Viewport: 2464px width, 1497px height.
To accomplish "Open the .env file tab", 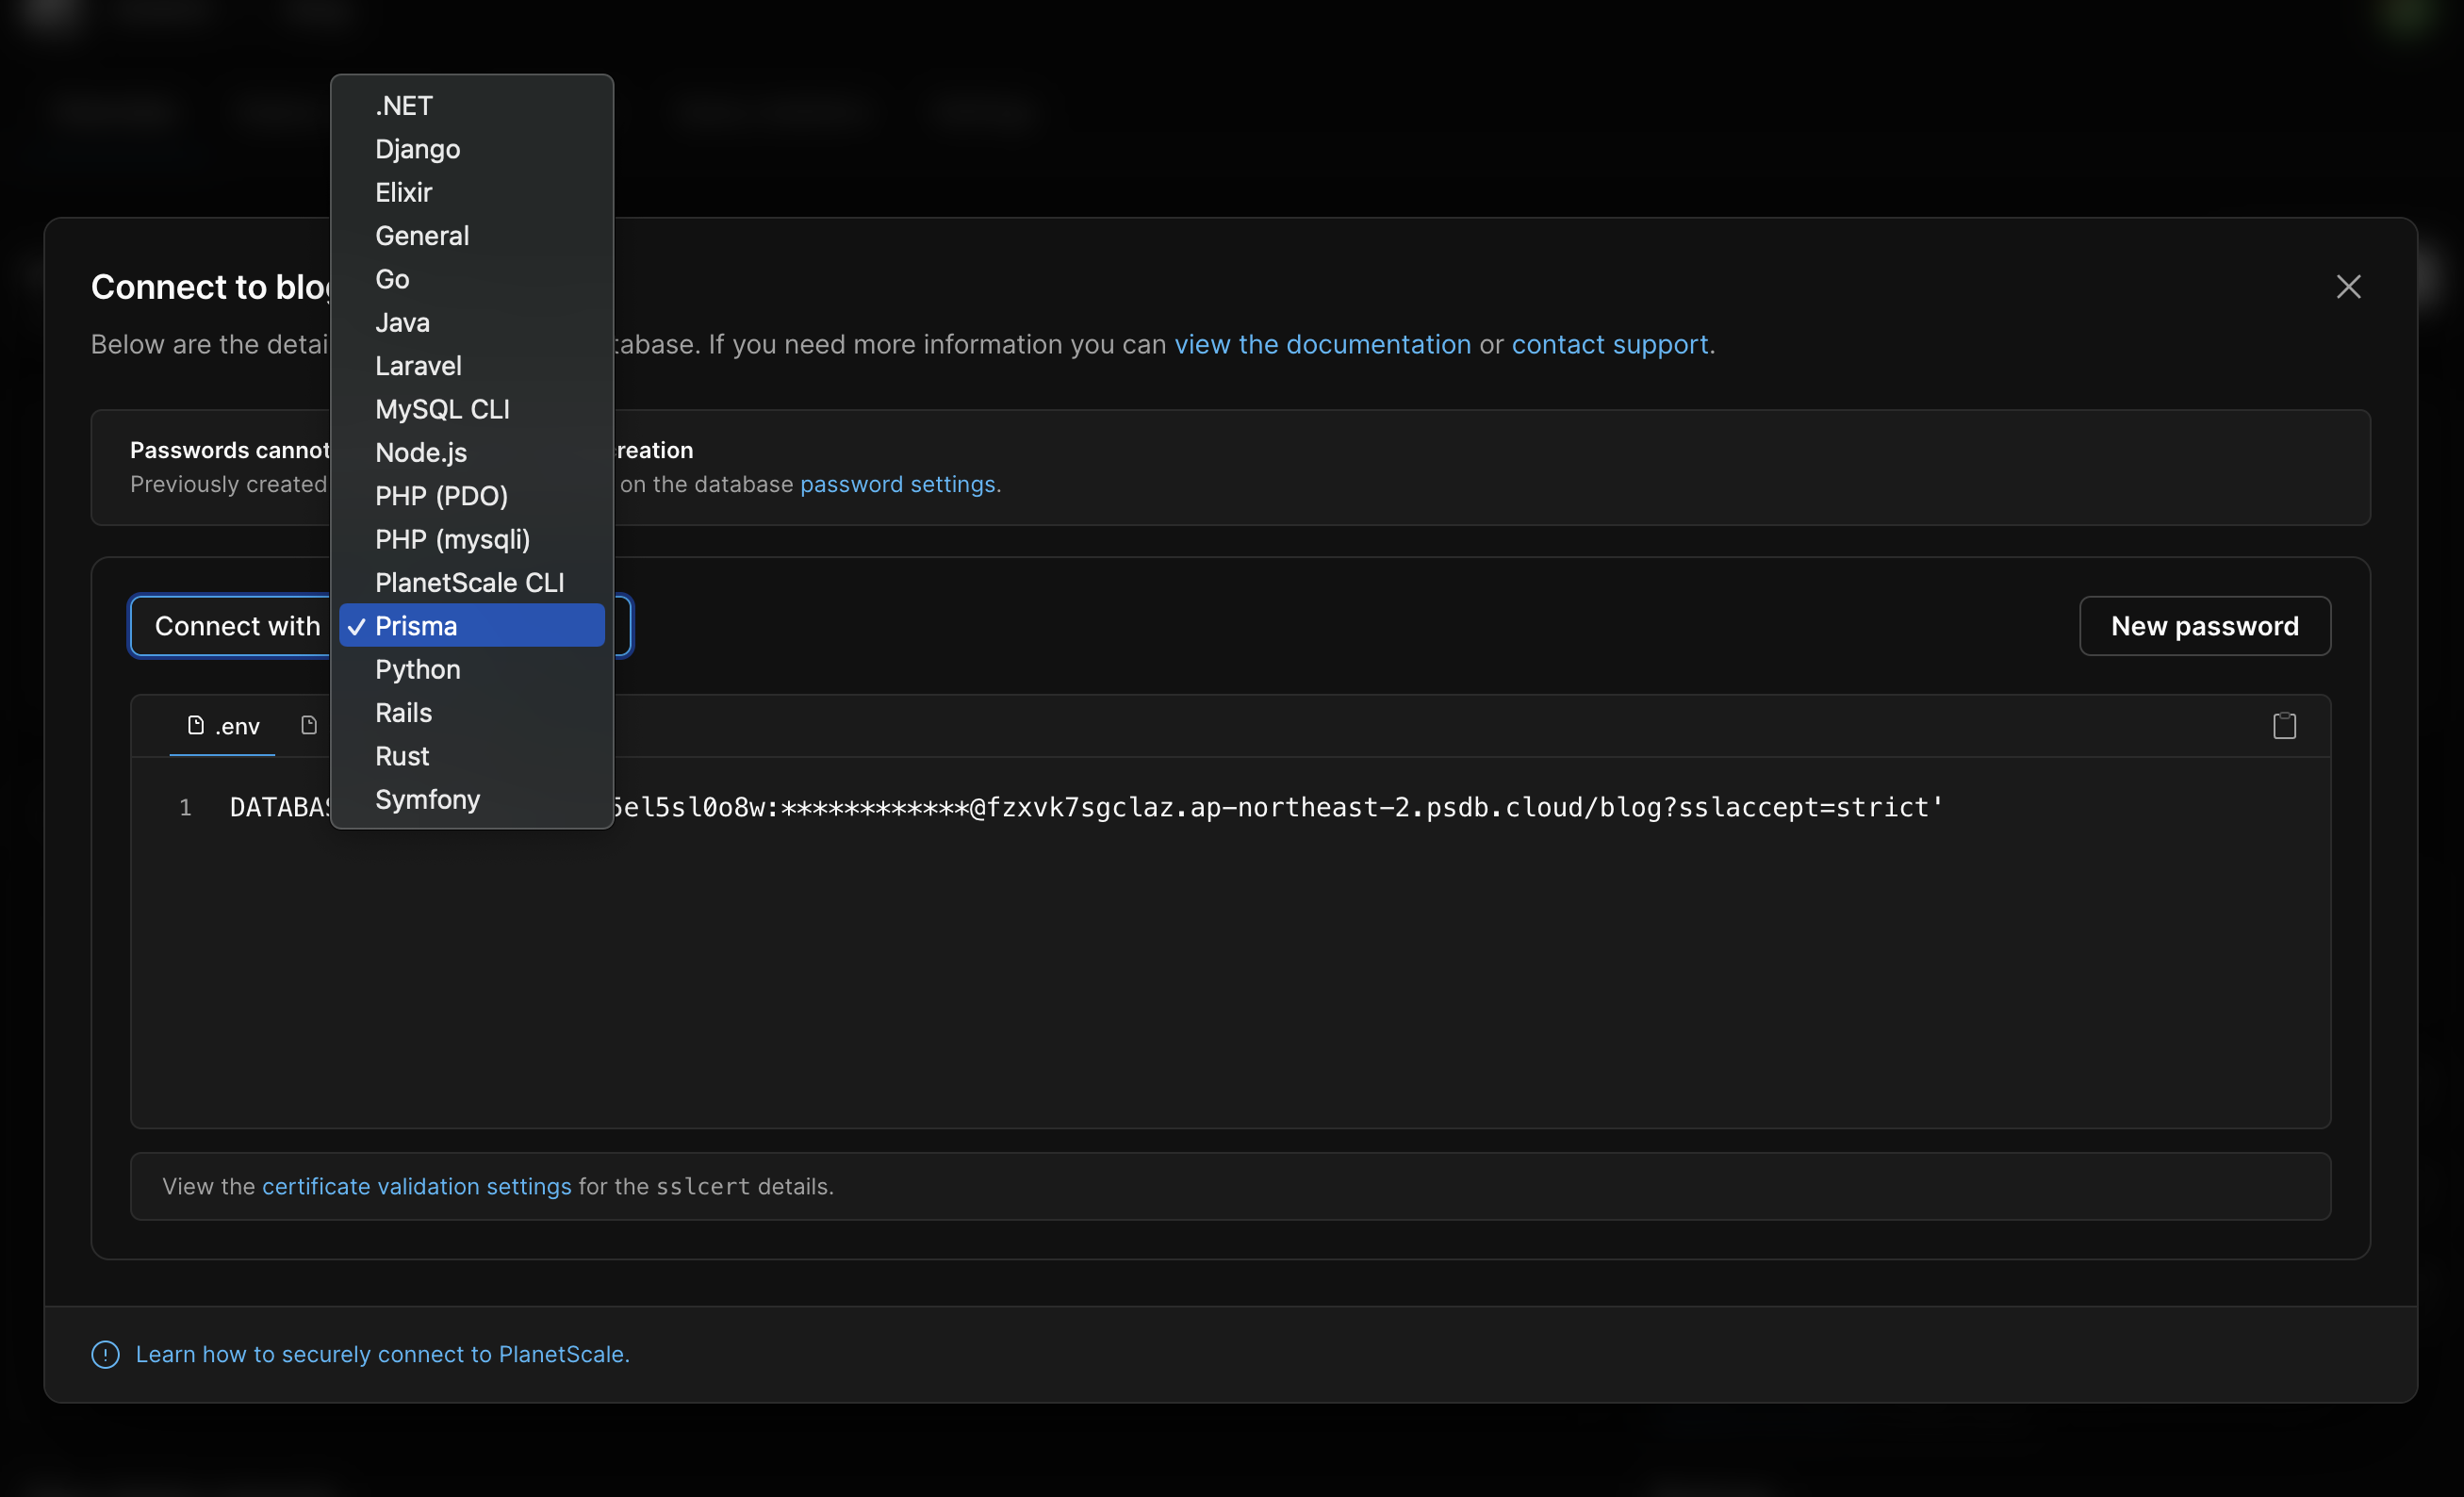I will [x=223, y=726].
